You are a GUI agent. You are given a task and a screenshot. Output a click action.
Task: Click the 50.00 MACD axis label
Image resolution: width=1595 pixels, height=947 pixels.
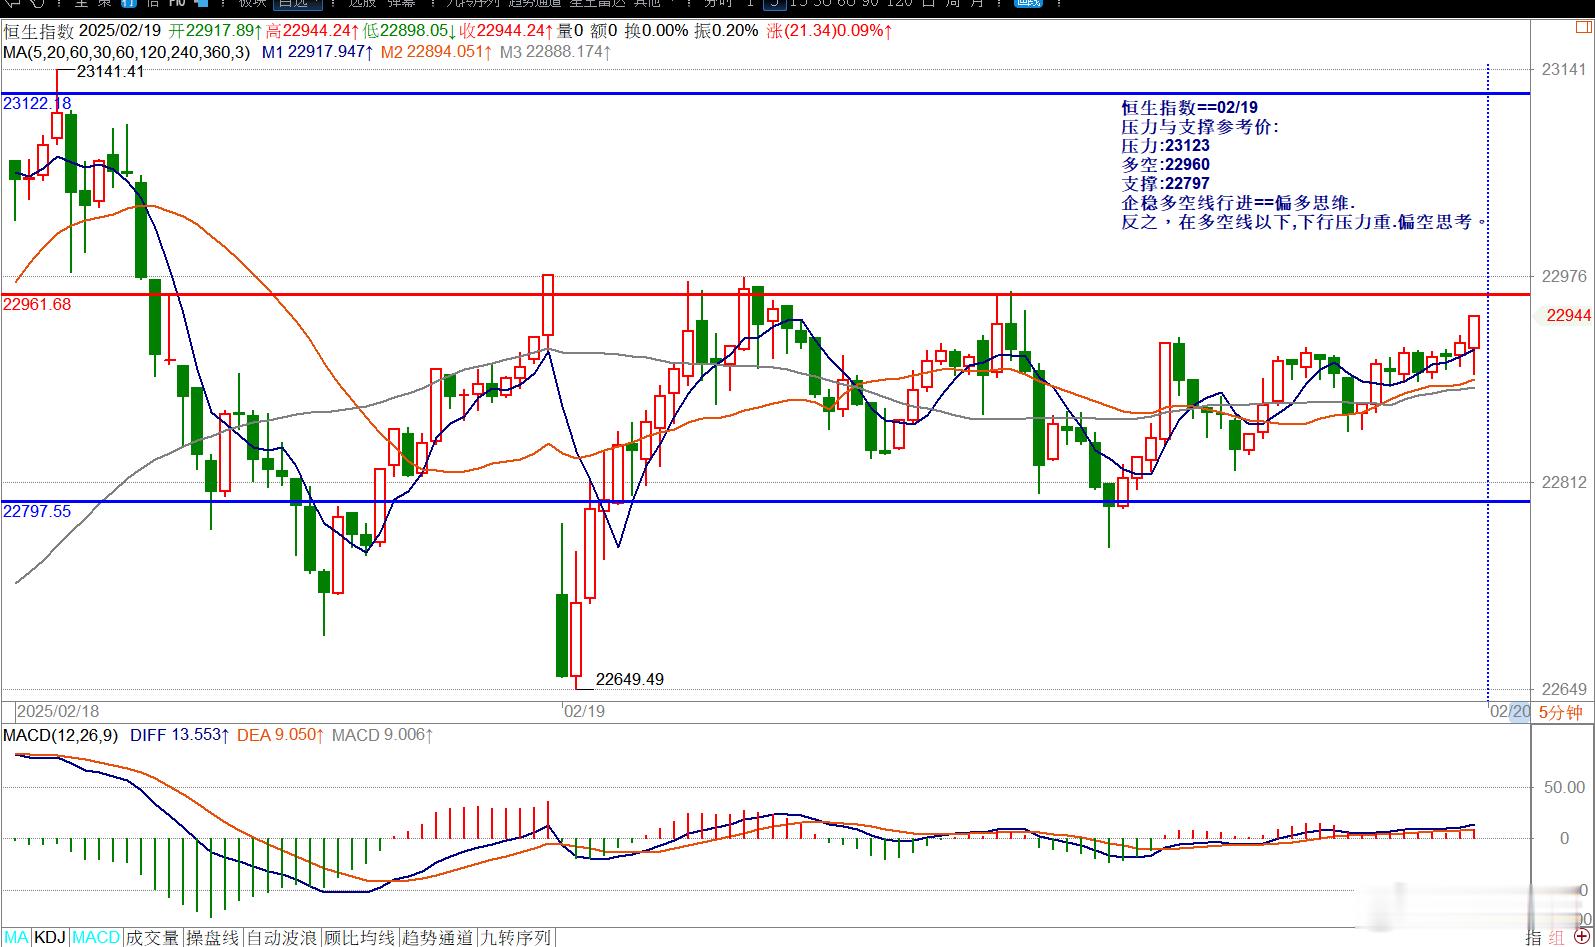pos(1564,787)
